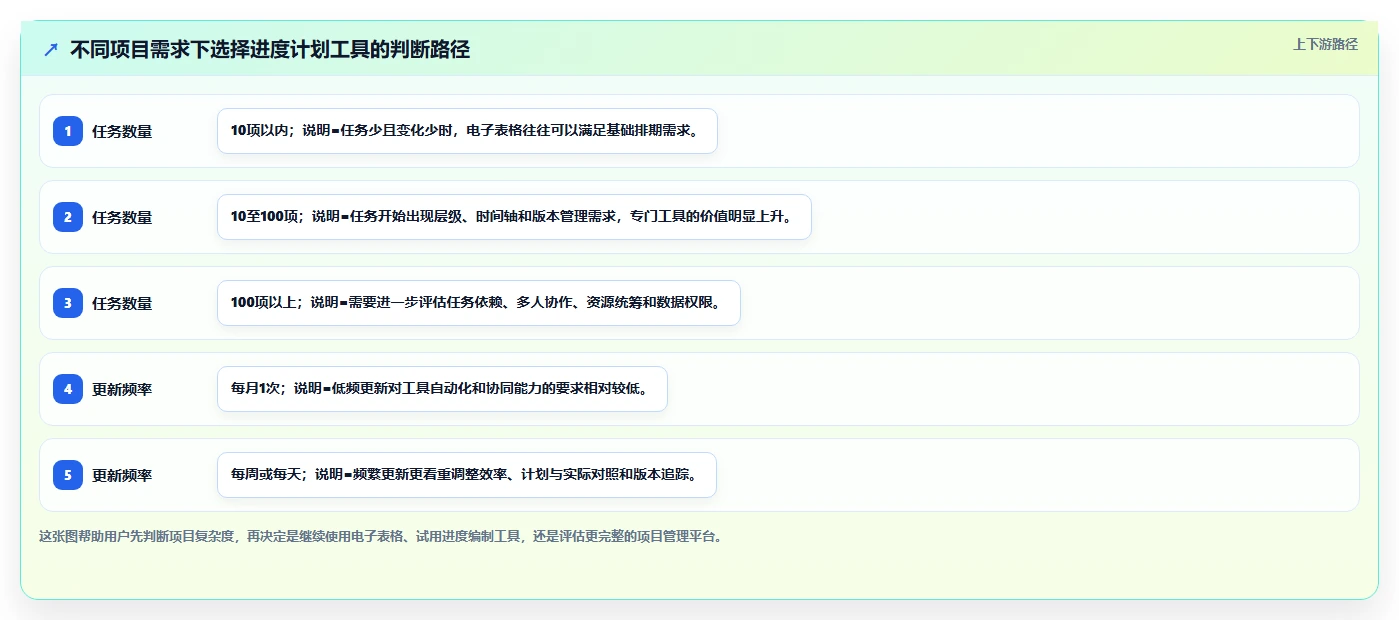Screen dimensions: 1399x620
Task: Select step number badge 5
Action: pos(68,475)
